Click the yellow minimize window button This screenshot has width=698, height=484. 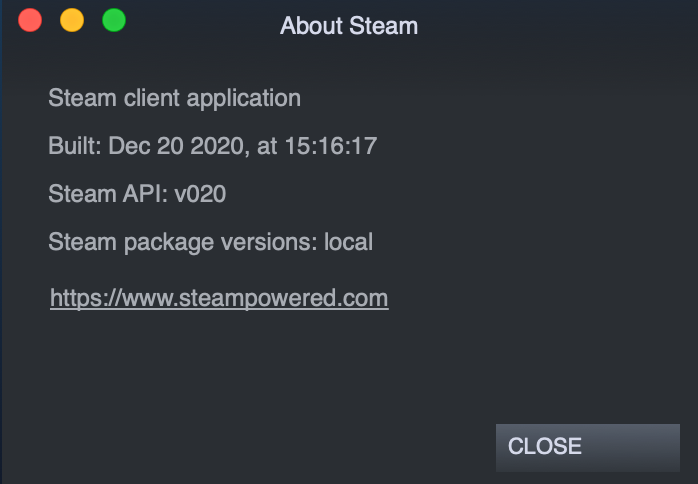point(72,20)
